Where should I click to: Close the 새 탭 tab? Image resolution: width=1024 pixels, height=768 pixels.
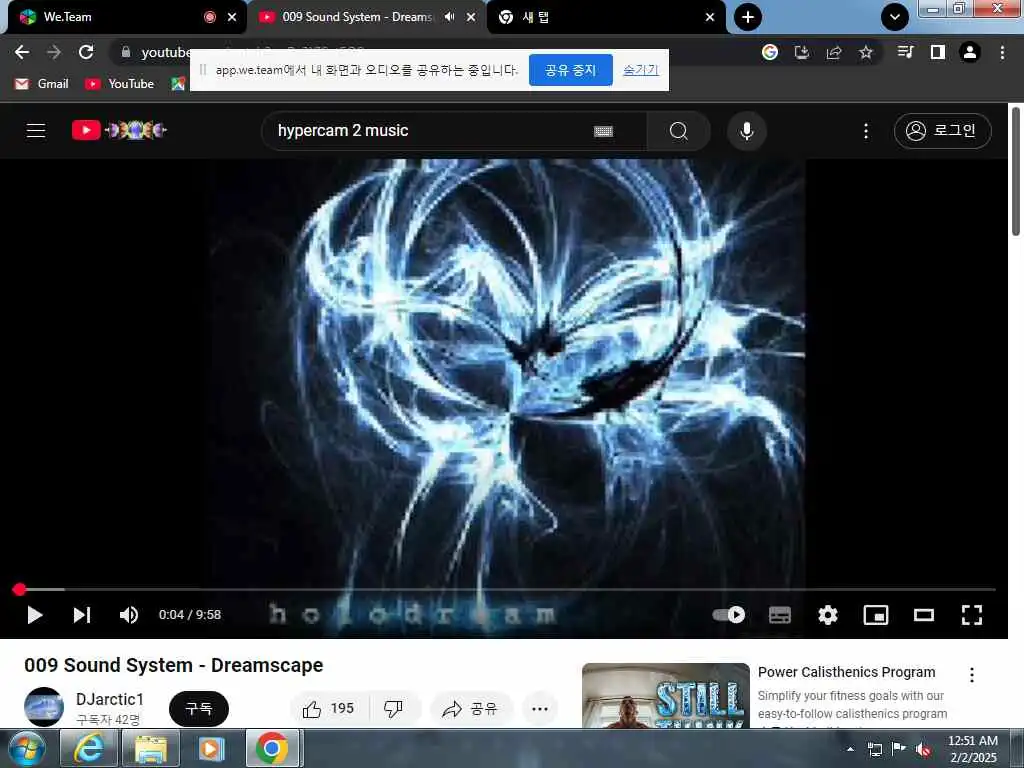click(710, 17)
